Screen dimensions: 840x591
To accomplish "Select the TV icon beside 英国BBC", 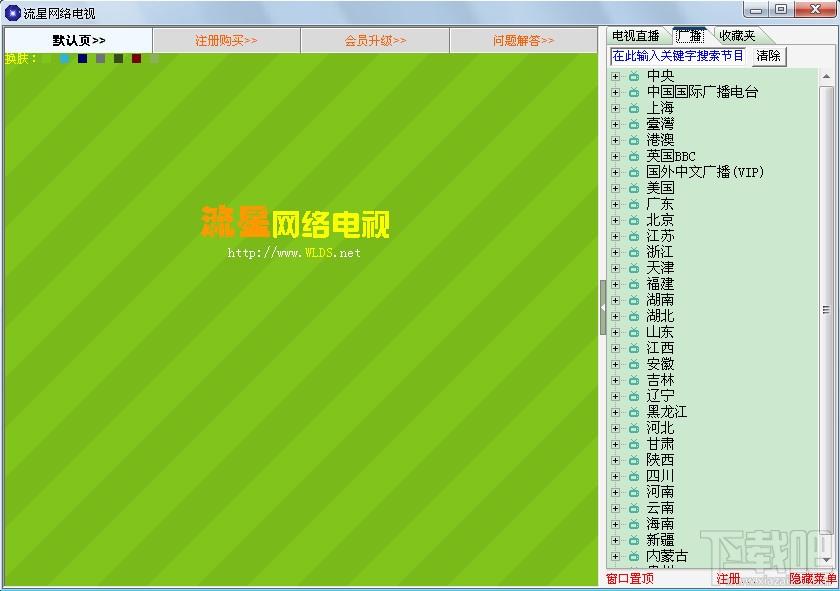I will pyautogui.click(x=634, y=156).
